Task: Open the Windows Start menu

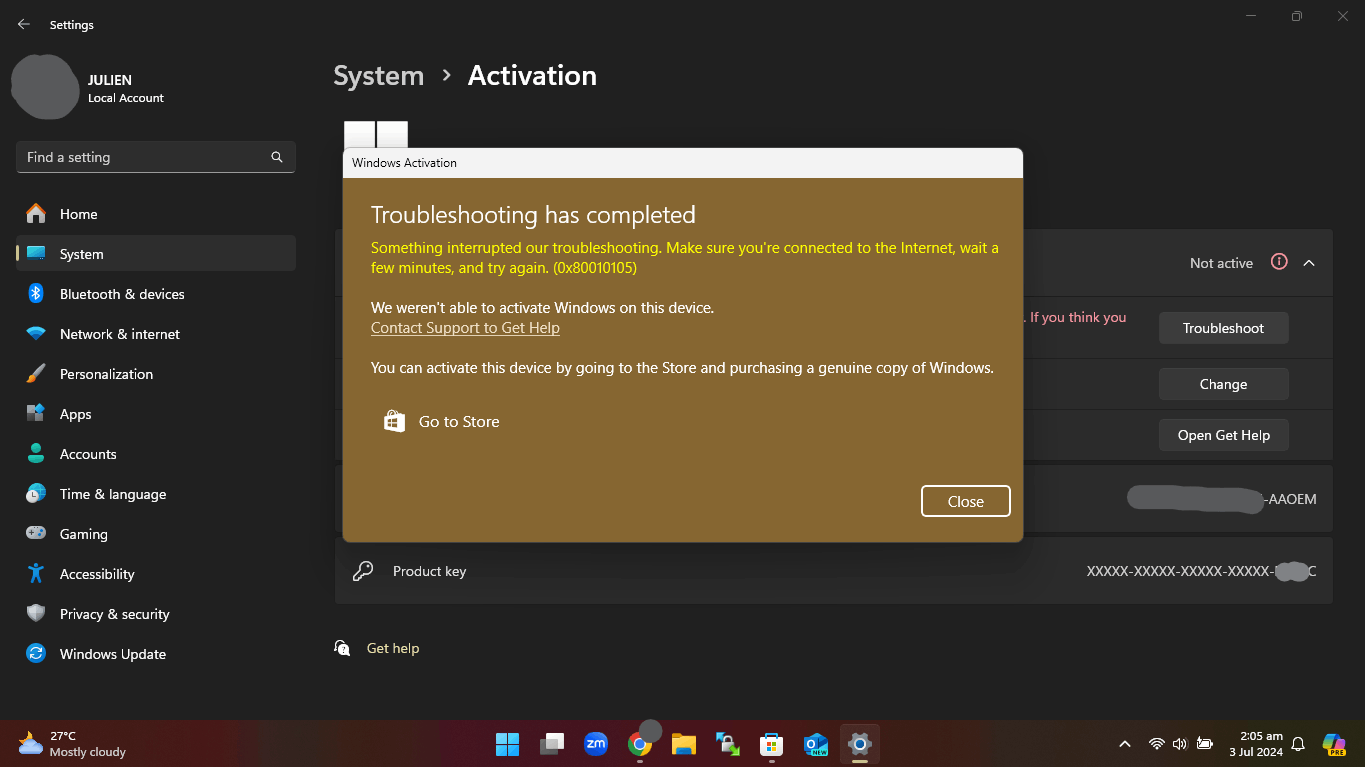Action: pos(508,744)
